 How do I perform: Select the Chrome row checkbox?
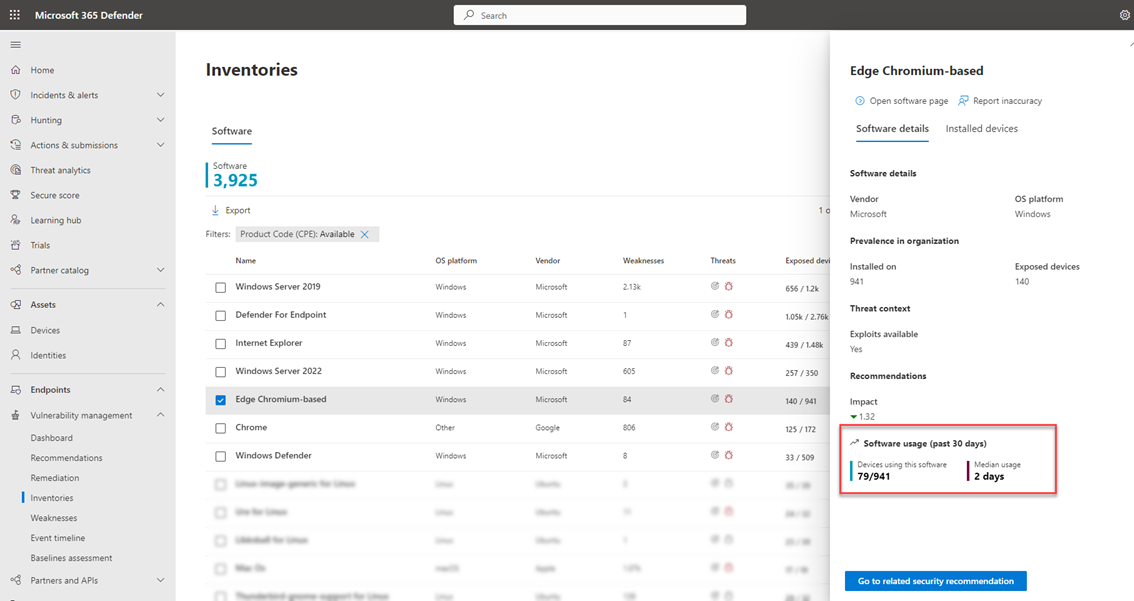[221, 428]
